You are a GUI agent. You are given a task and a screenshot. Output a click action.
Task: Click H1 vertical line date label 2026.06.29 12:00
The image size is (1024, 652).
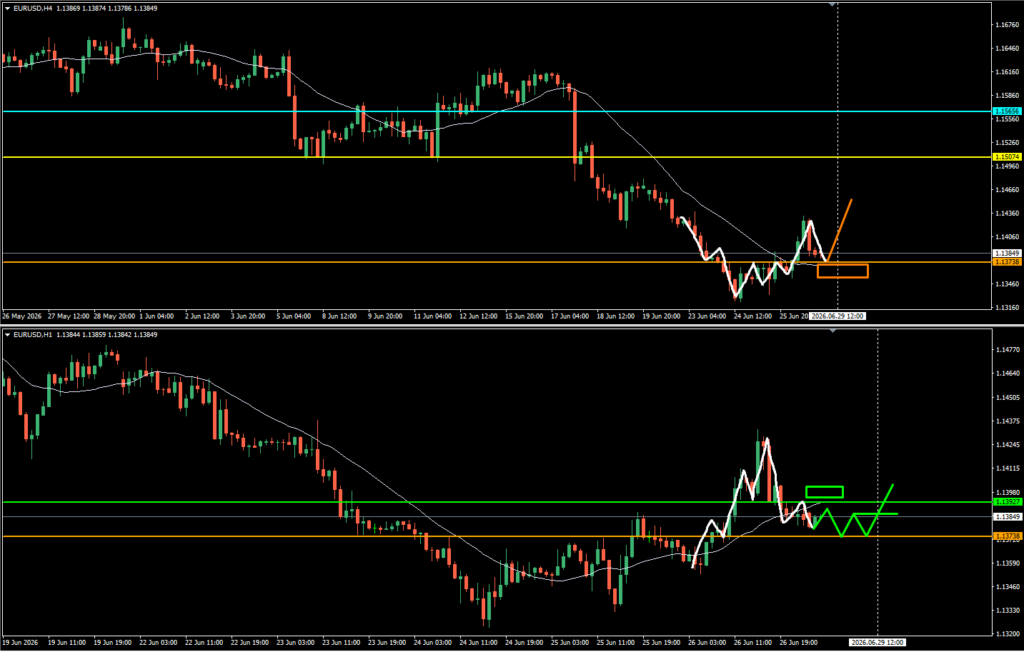point(878,643)
